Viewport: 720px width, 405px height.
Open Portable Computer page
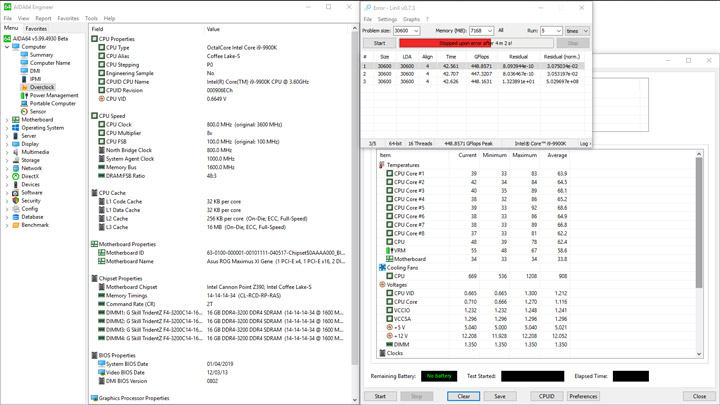pos(52,103)
